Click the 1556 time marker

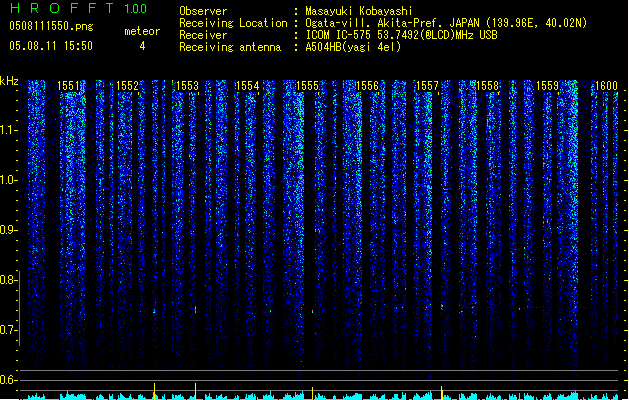click(x=367, y=86)
